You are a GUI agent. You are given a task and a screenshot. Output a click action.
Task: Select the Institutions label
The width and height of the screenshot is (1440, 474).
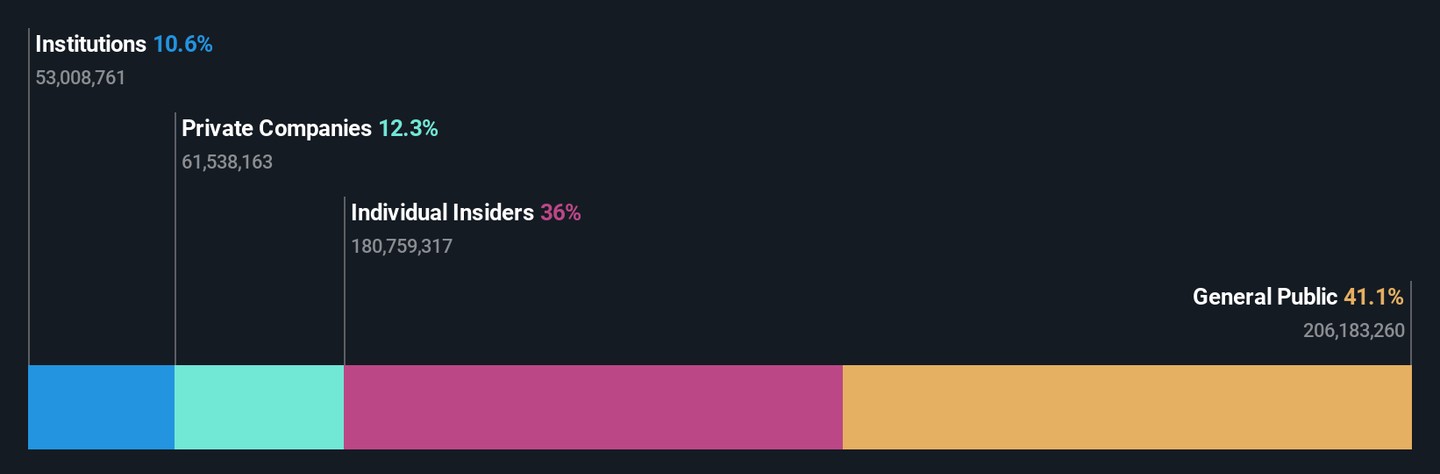(x=91, y=44)
